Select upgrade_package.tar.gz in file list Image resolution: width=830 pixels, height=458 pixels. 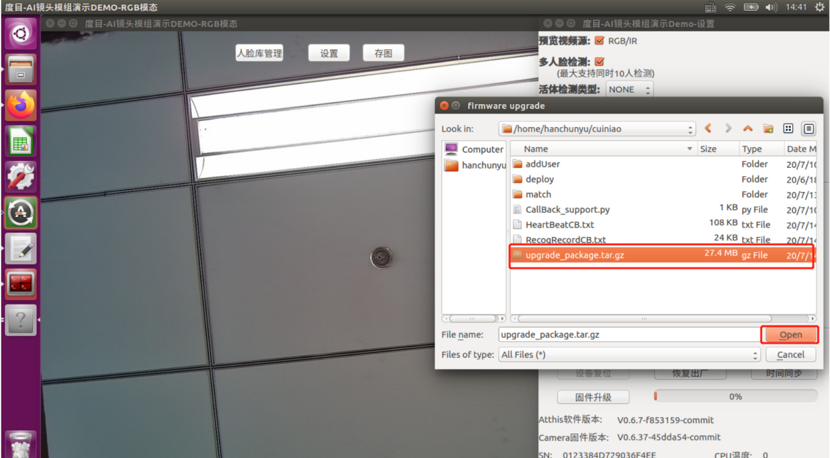[662, 255]
